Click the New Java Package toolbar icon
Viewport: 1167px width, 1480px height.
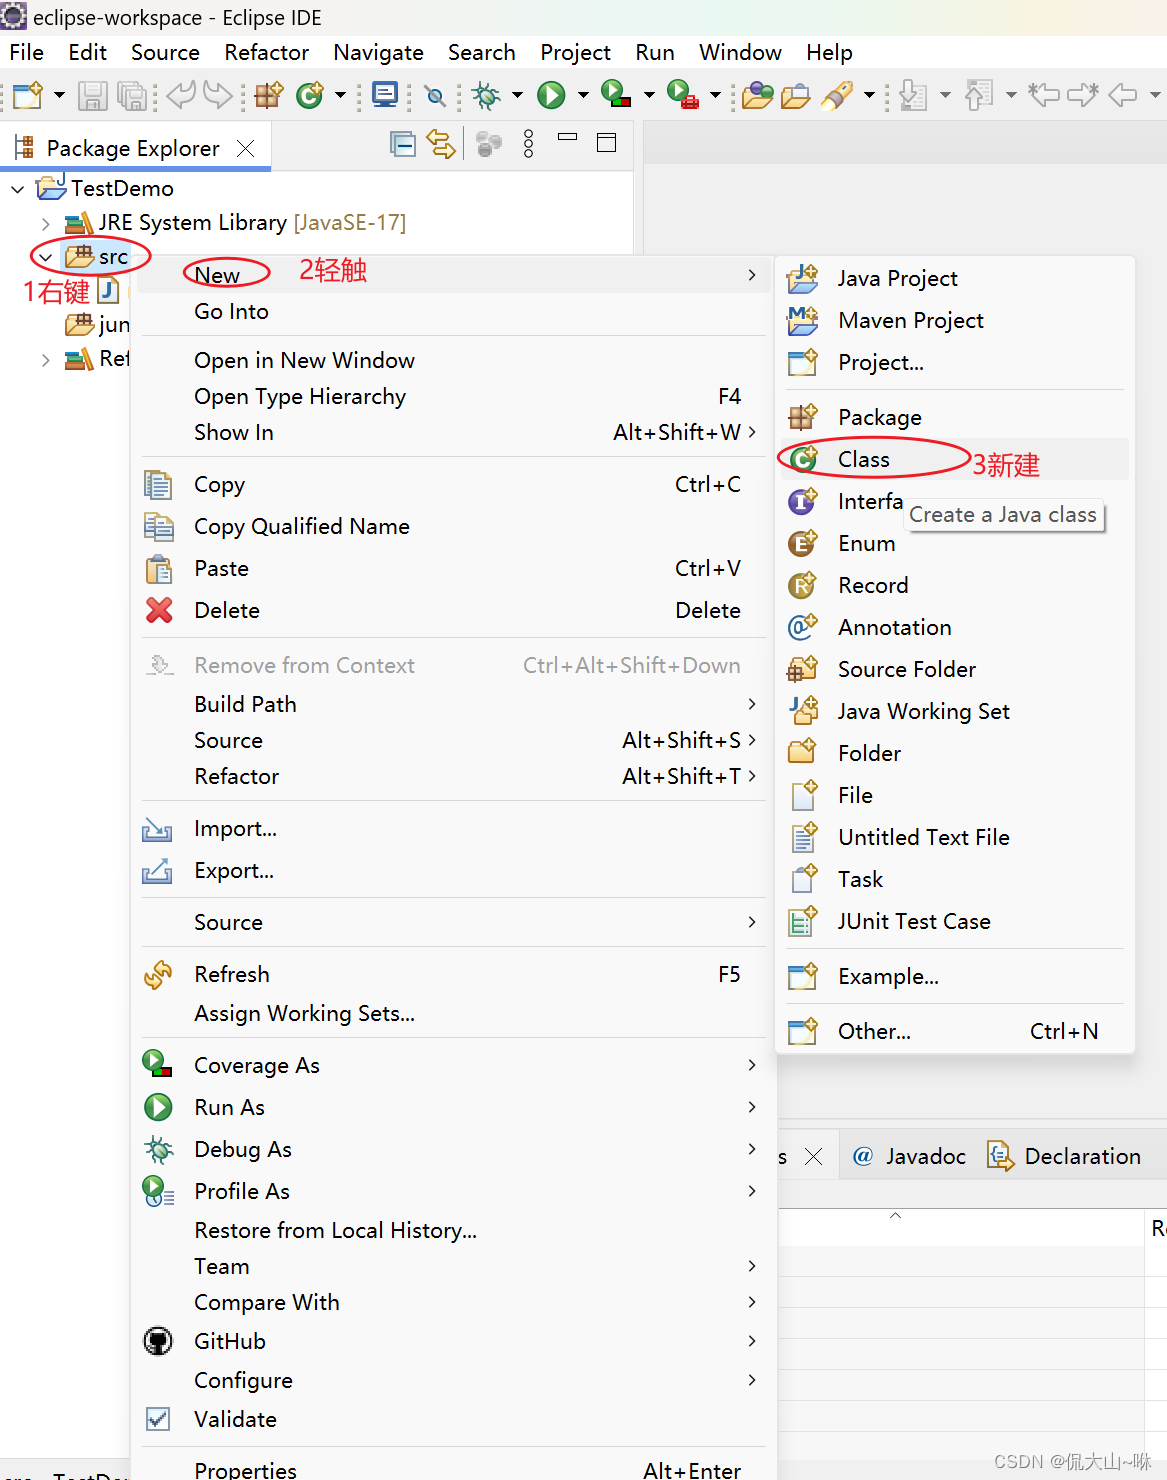(x=269, y=95)
